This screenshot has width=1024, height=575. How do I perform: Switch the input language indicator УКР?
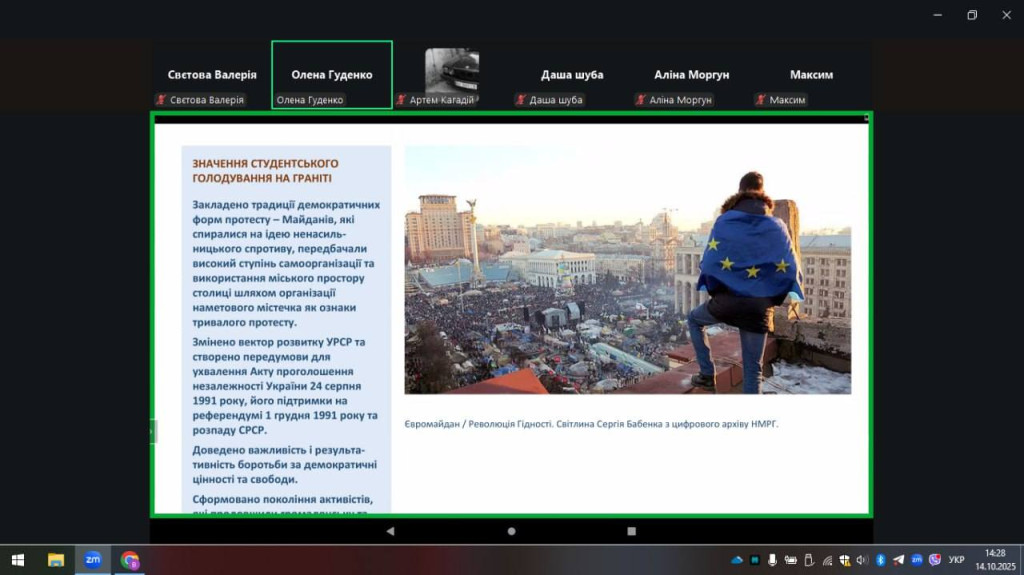pyautogui.click(x=957, y=560)
